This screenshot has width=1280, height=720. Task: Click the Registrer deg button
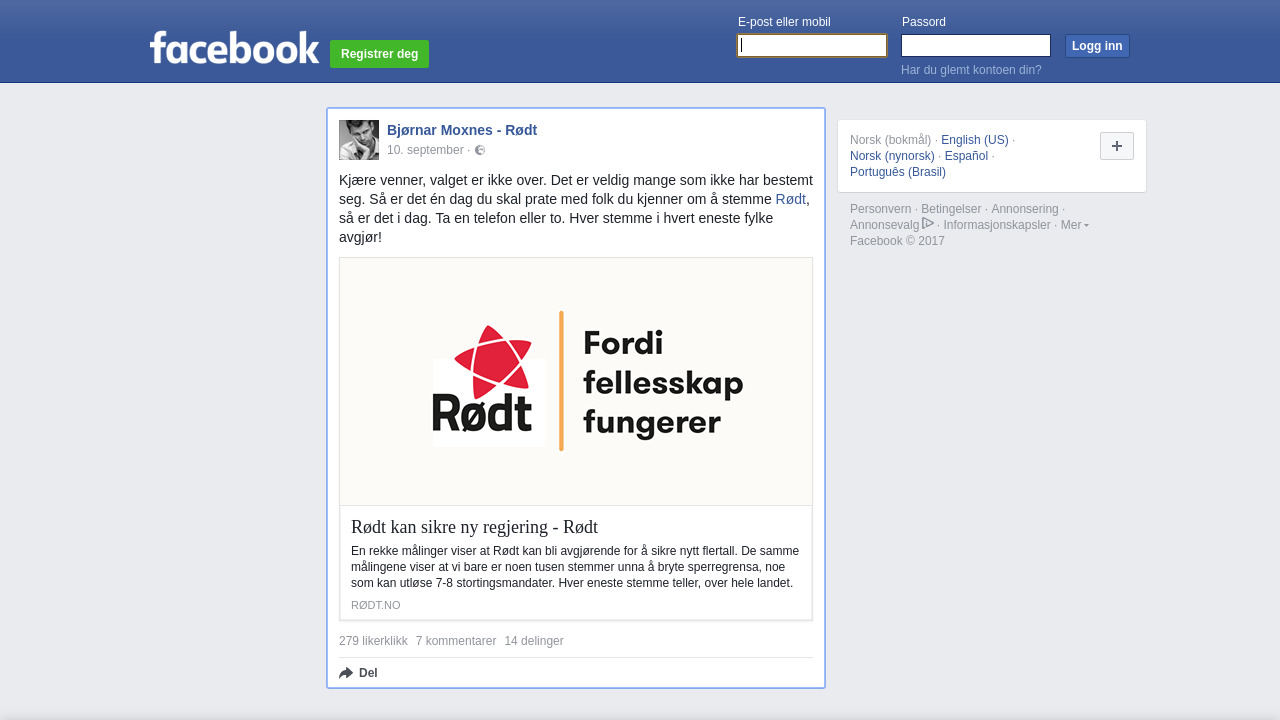click(x=379, y=54)
